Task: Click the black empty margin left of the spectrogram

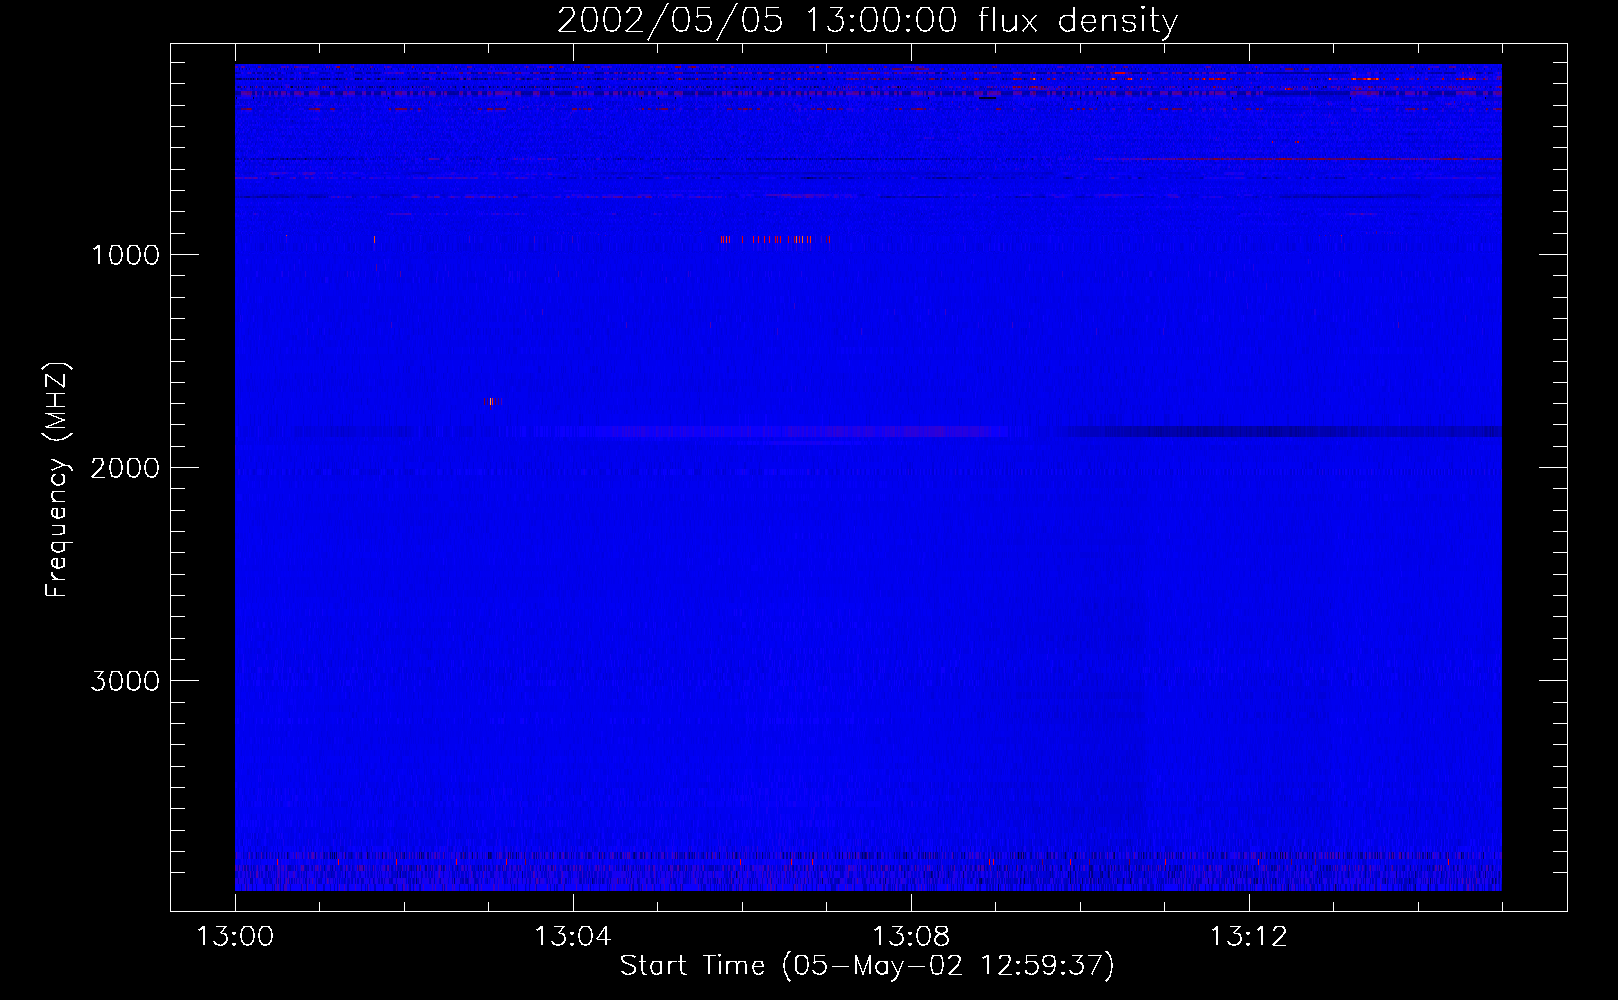Action: [x=203, y=480]
